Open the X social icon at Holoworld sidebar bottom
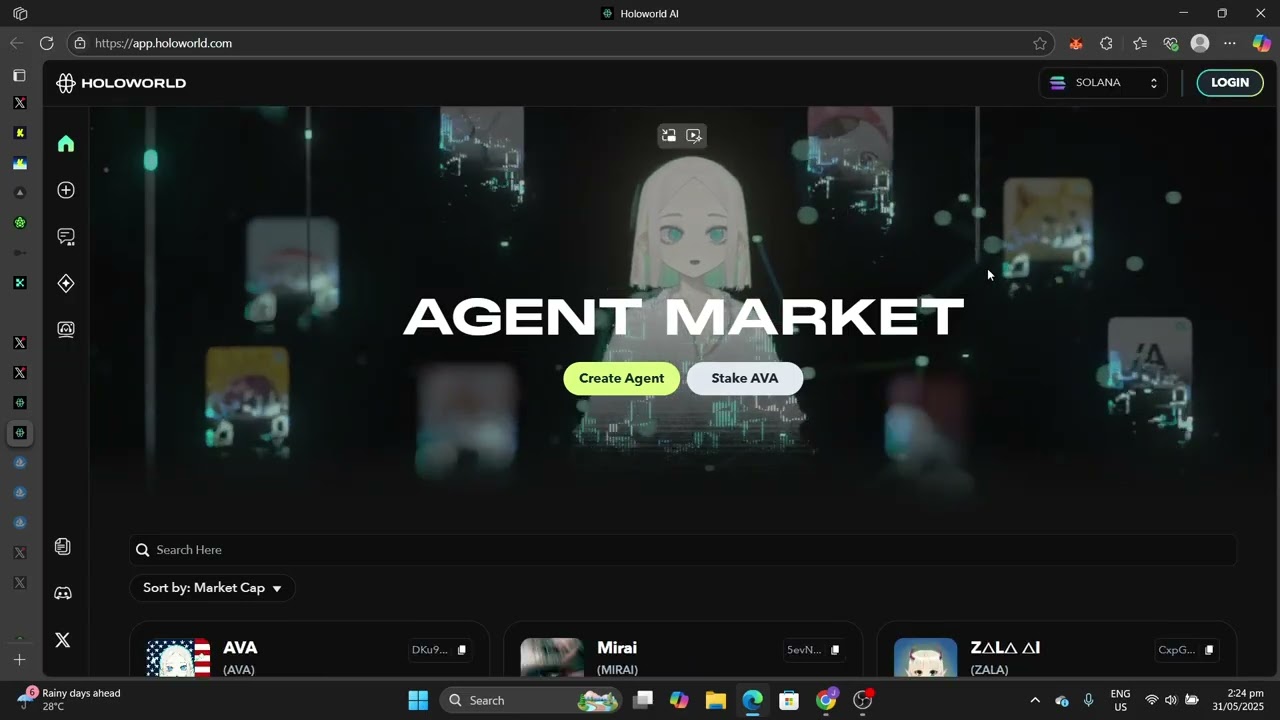Viewport: 1280px width, 720px height. pyautogui.click(x=63, y=640)
